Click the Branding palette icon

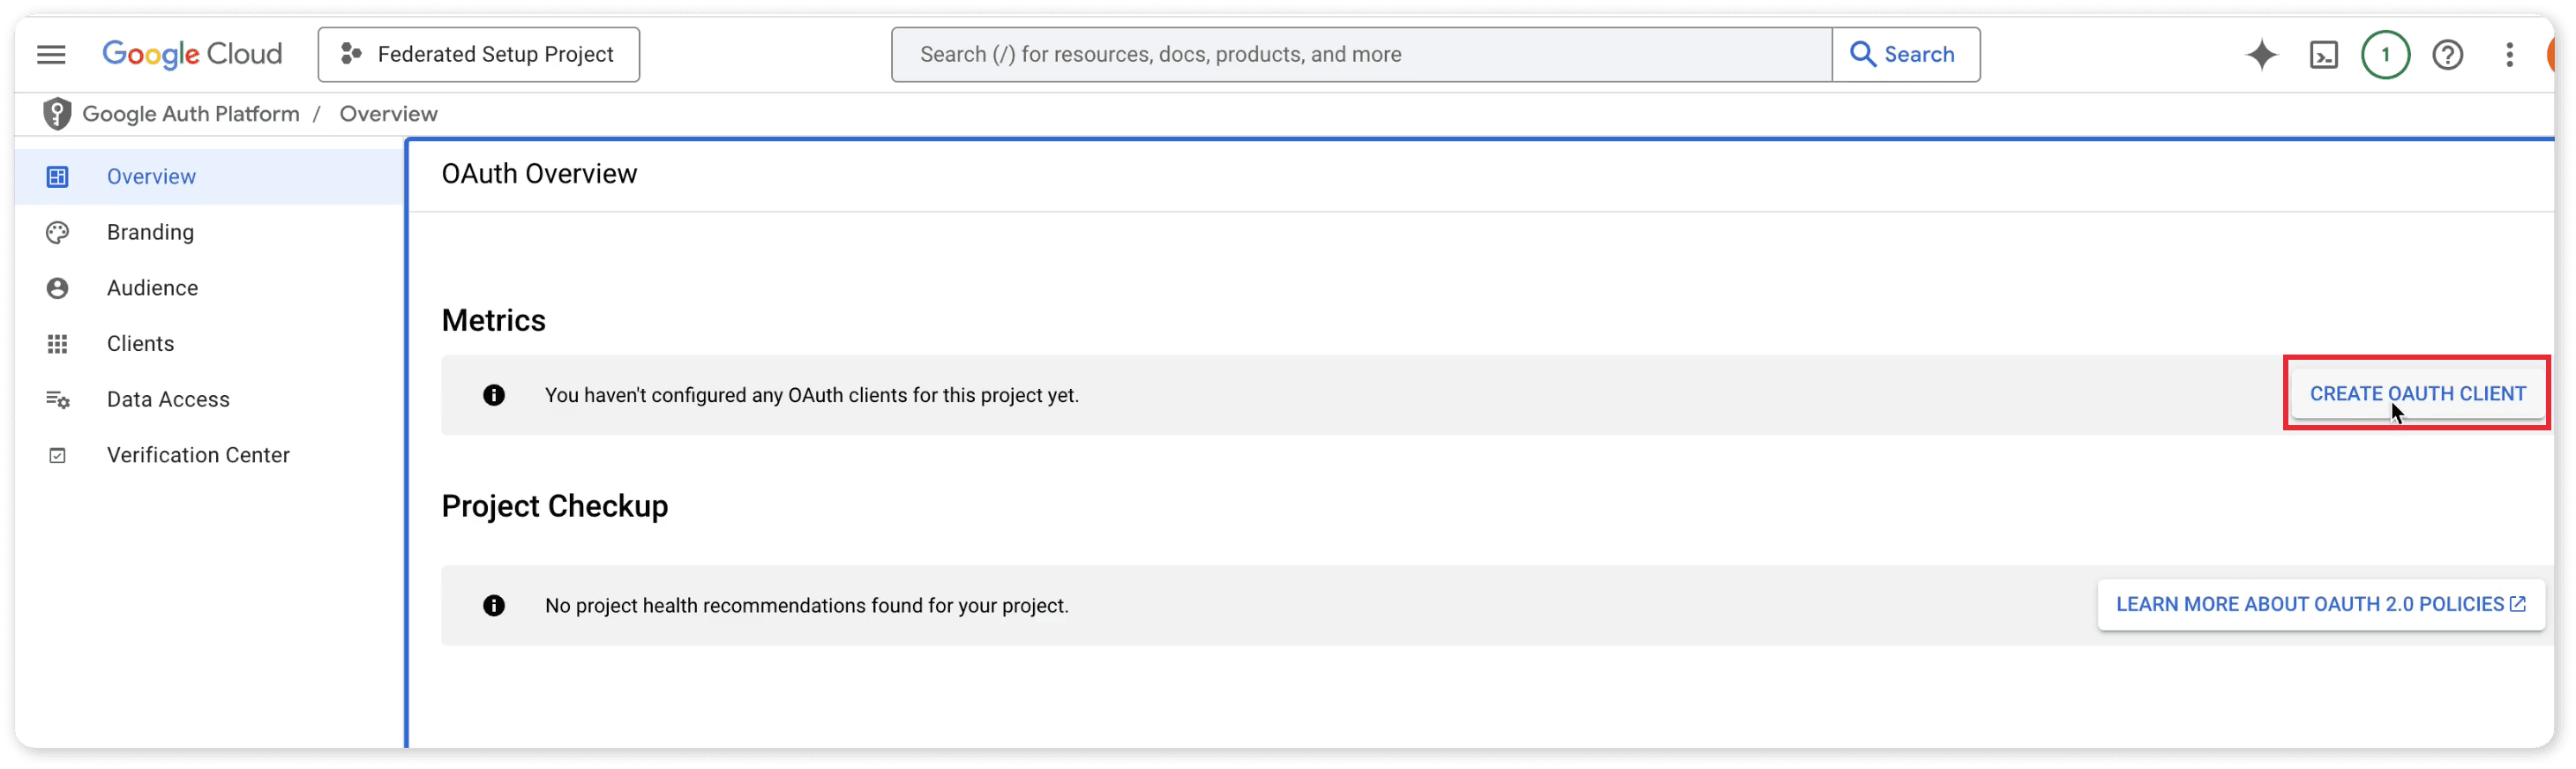(57, 232)
